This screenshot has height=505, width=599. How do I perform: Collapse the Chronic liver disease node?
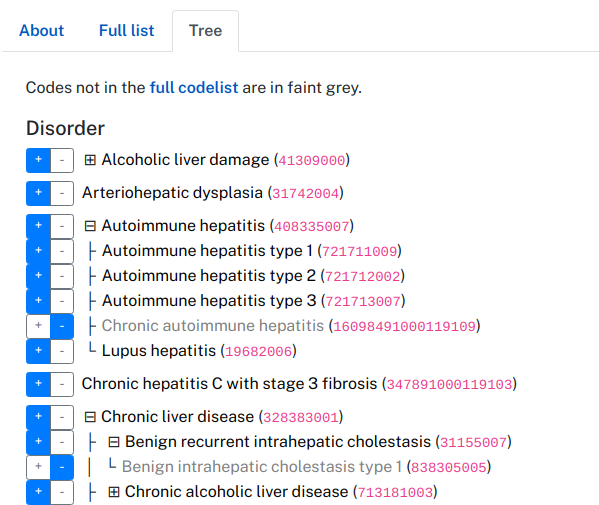(90, 417)
